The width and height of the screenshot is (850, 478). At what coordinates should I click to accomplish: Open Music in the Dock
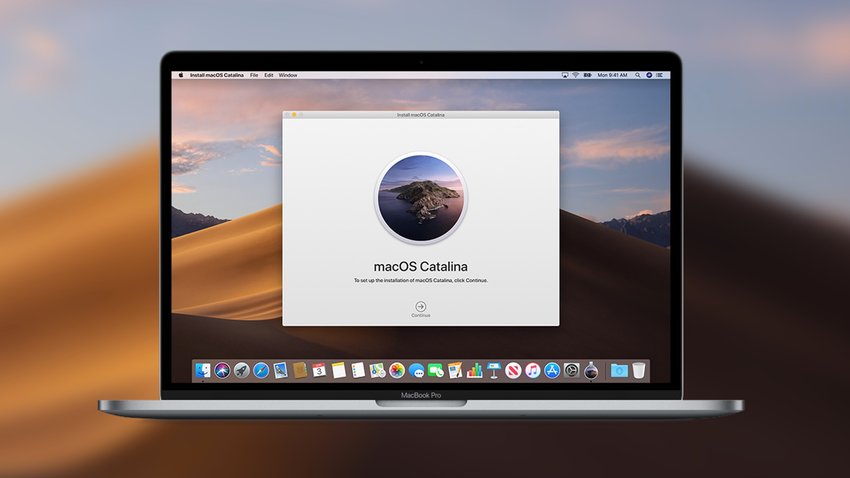(533, 370)
